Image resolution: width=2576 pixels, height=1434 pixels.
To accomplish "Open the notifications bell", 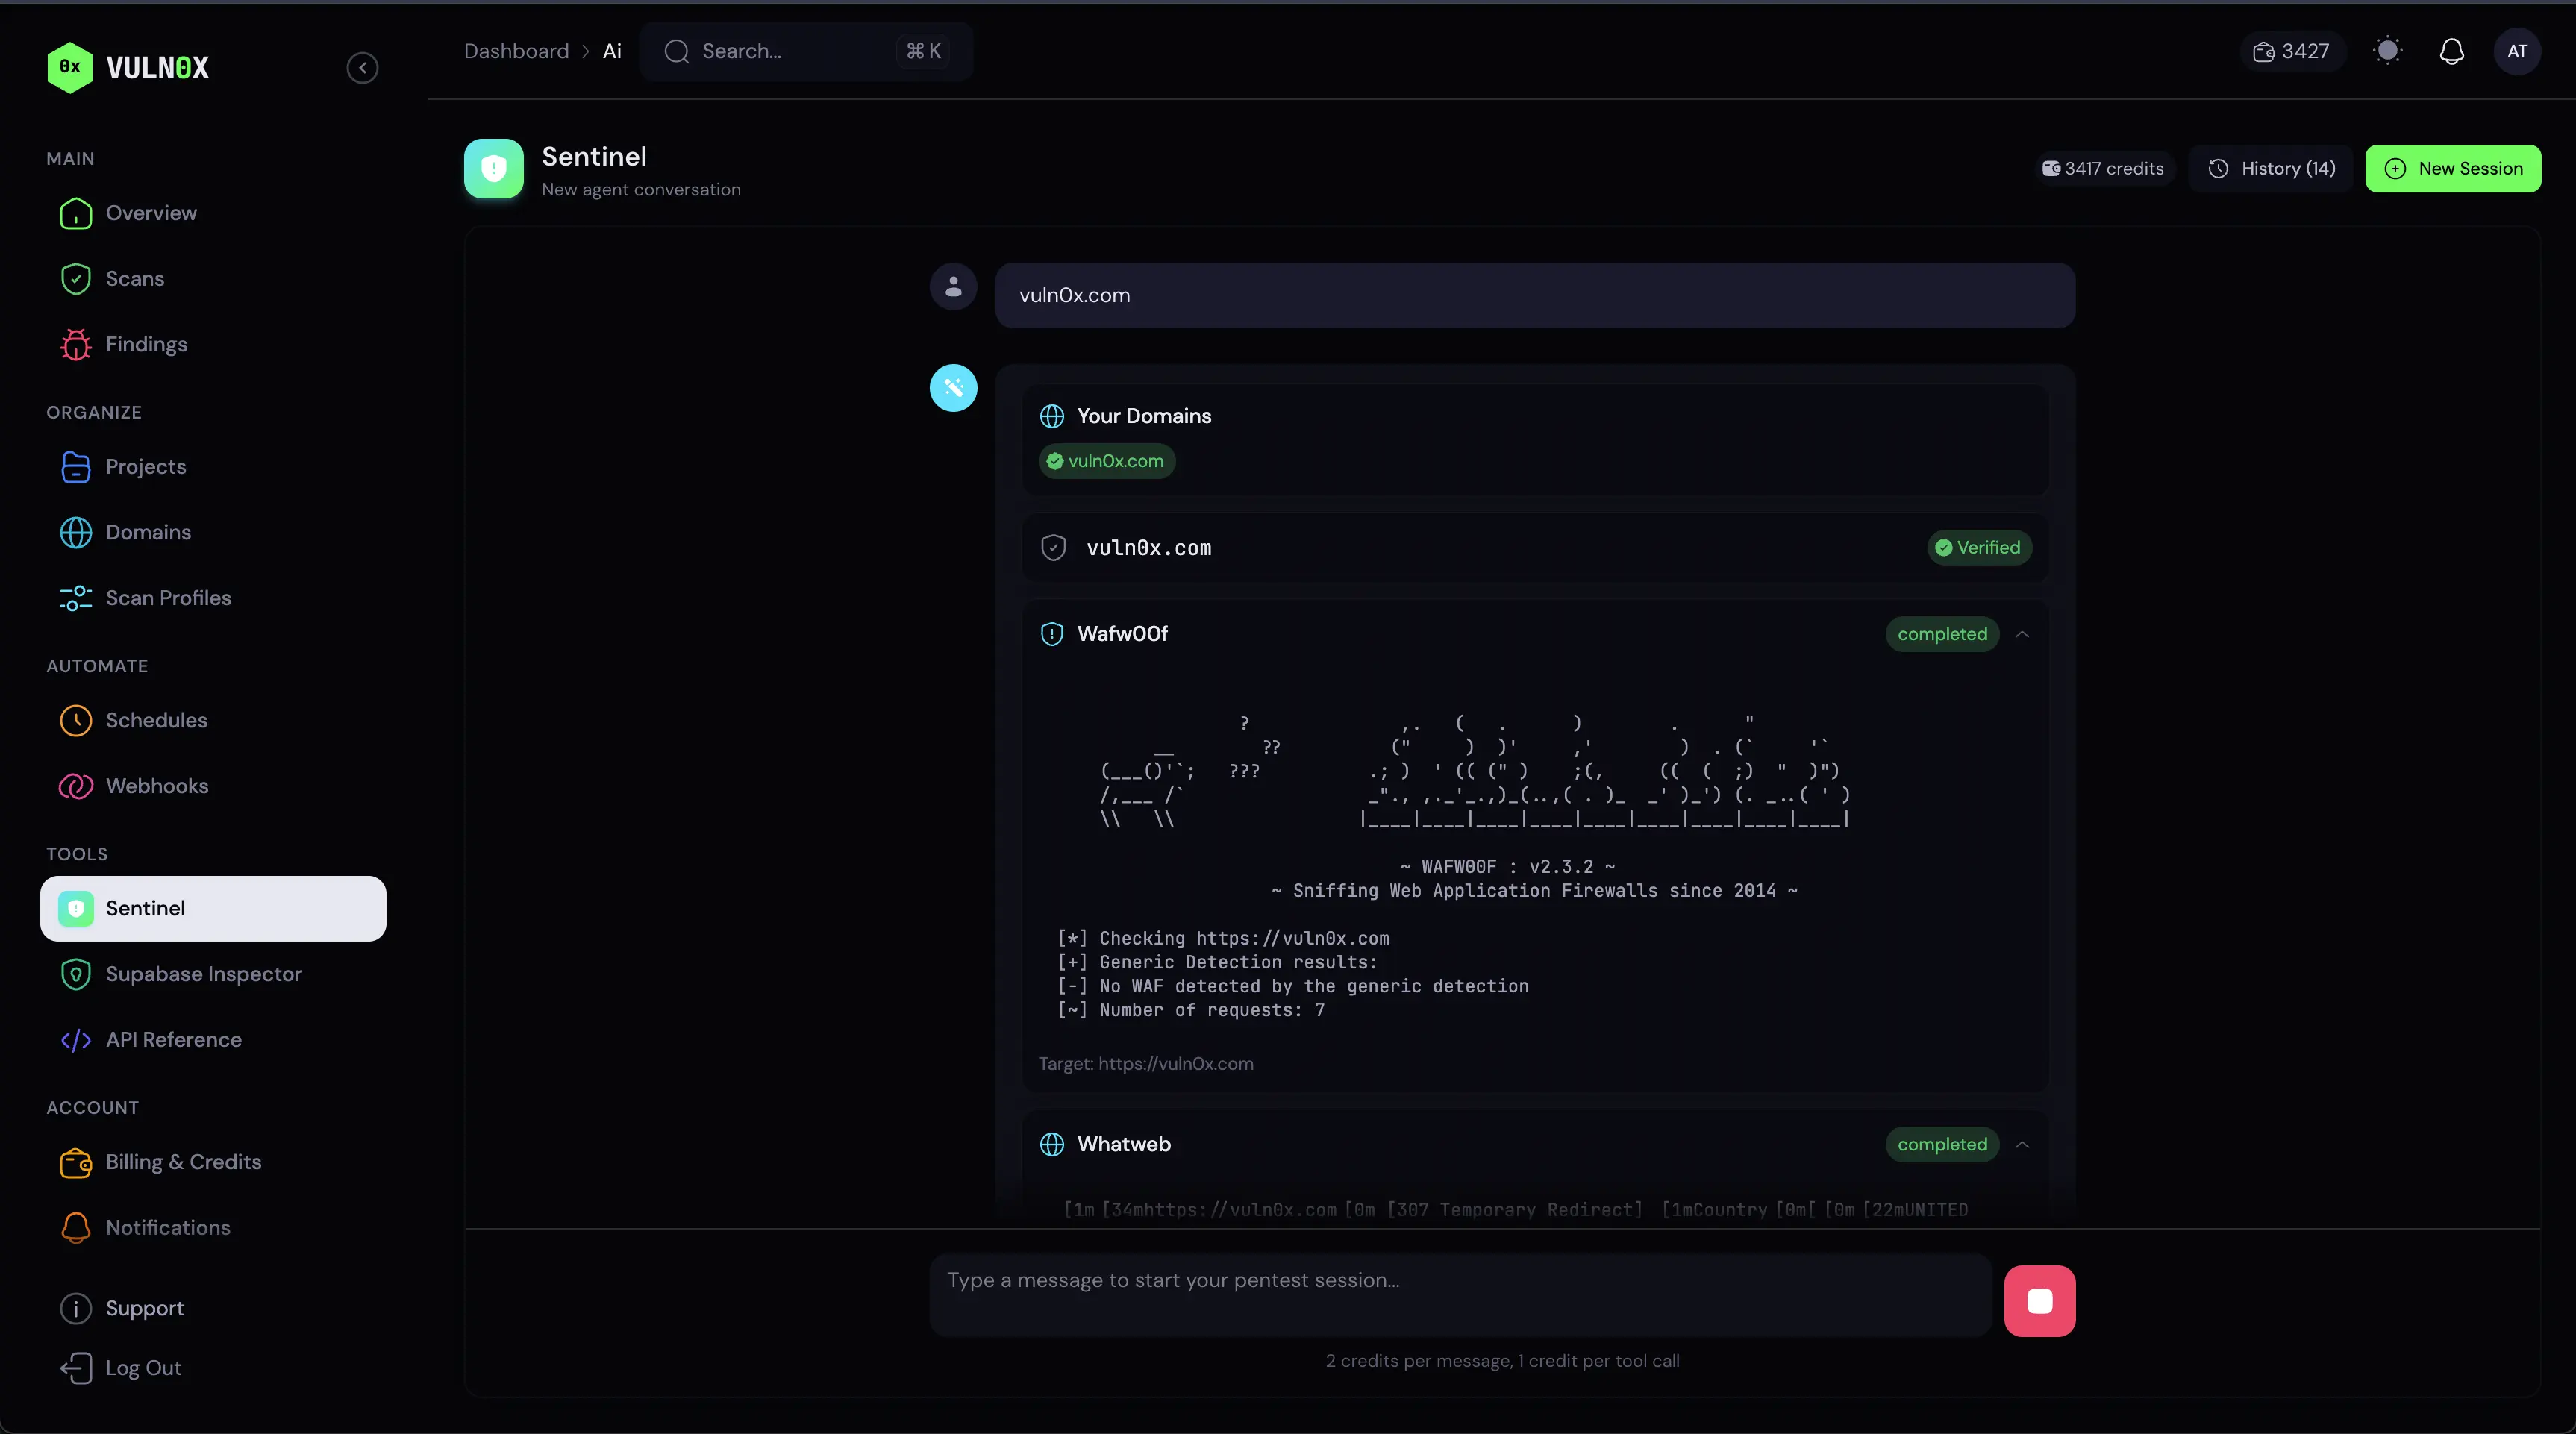I will click(x=2452, y=51).
